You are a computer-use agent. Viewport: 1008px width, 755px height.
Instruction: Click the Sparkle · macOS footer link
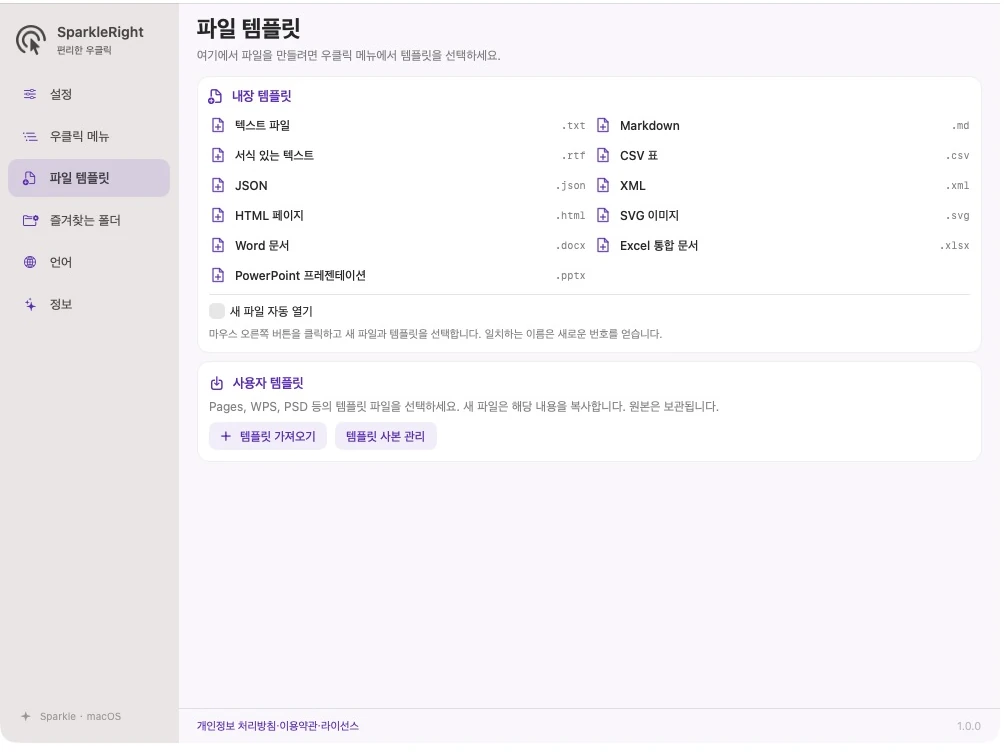click(80, 716)
